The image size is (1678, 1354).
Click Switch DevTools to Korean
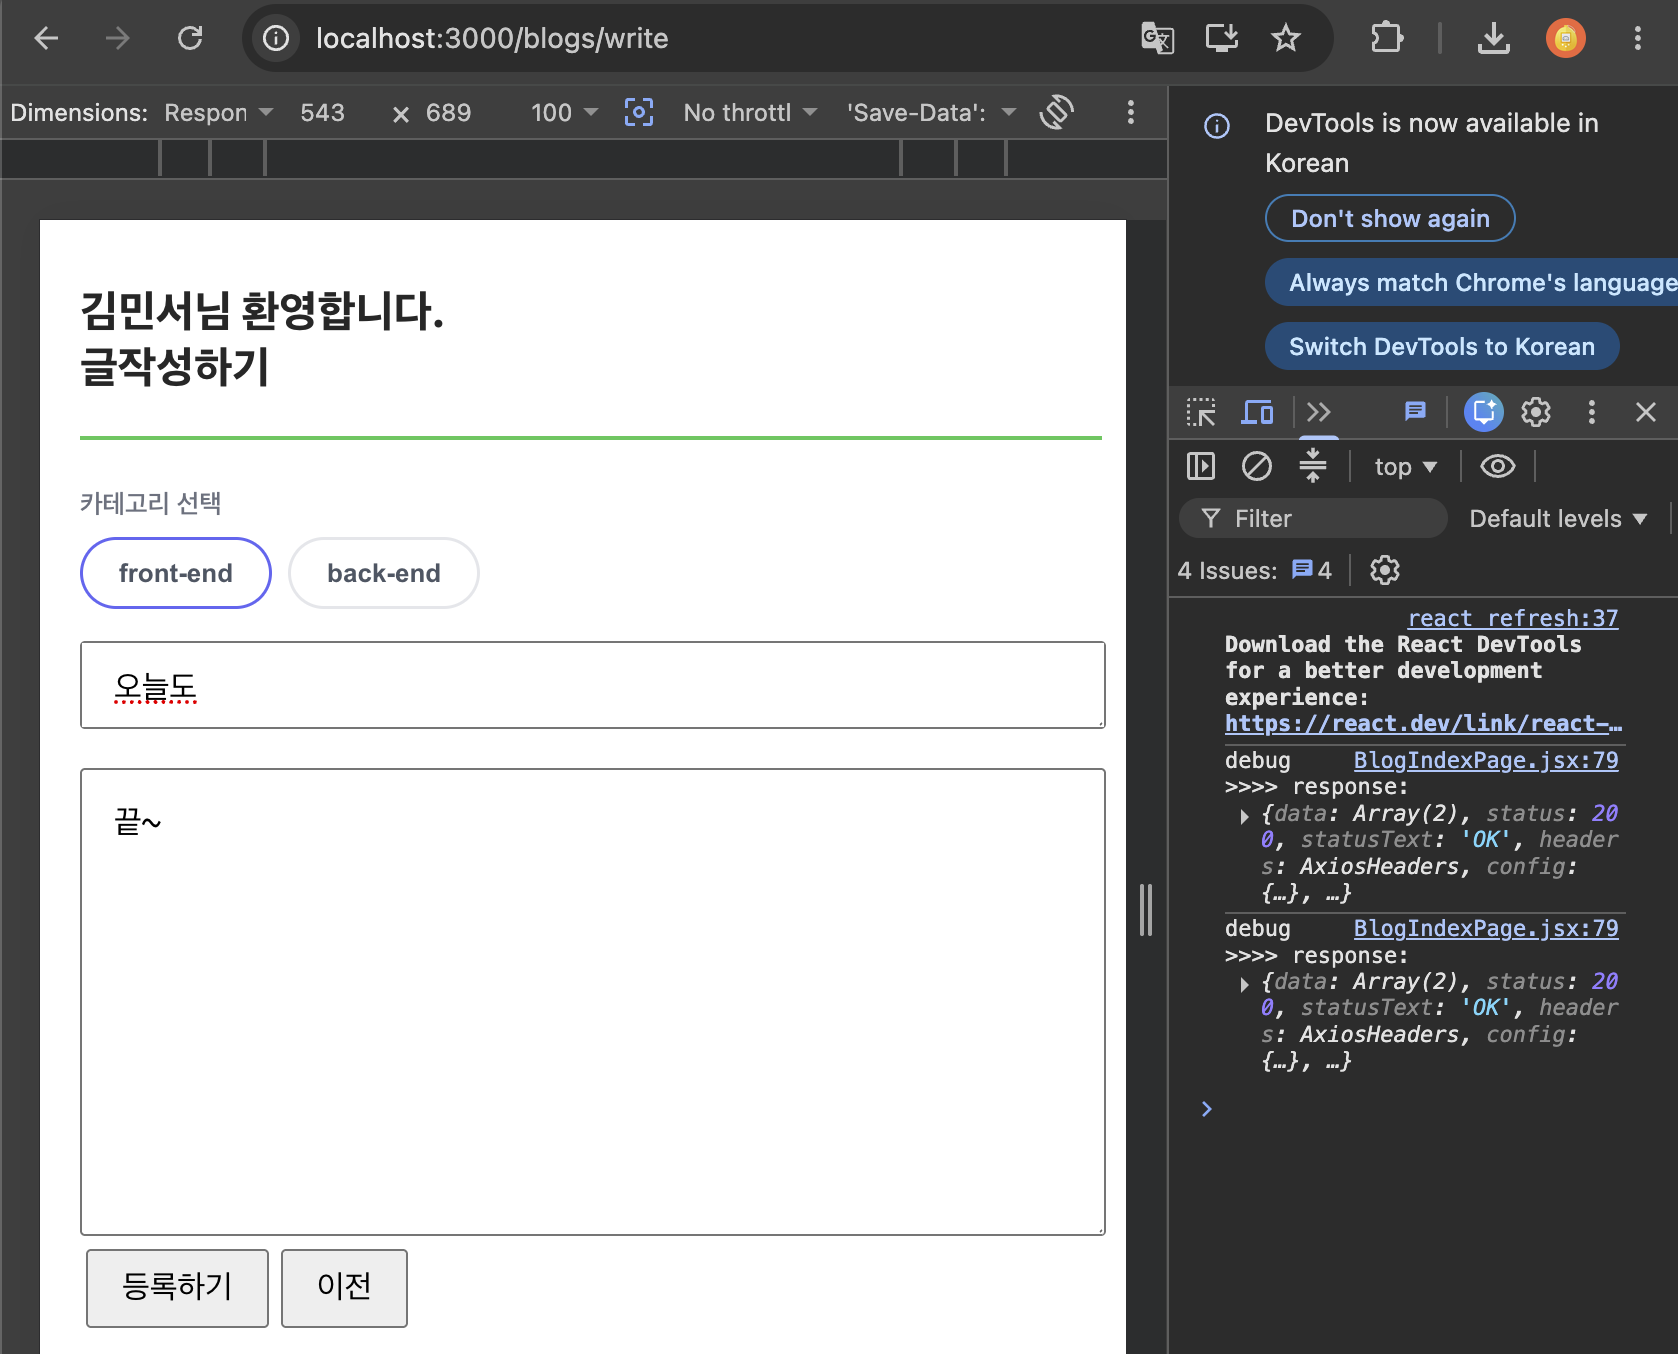(1442, 346)
